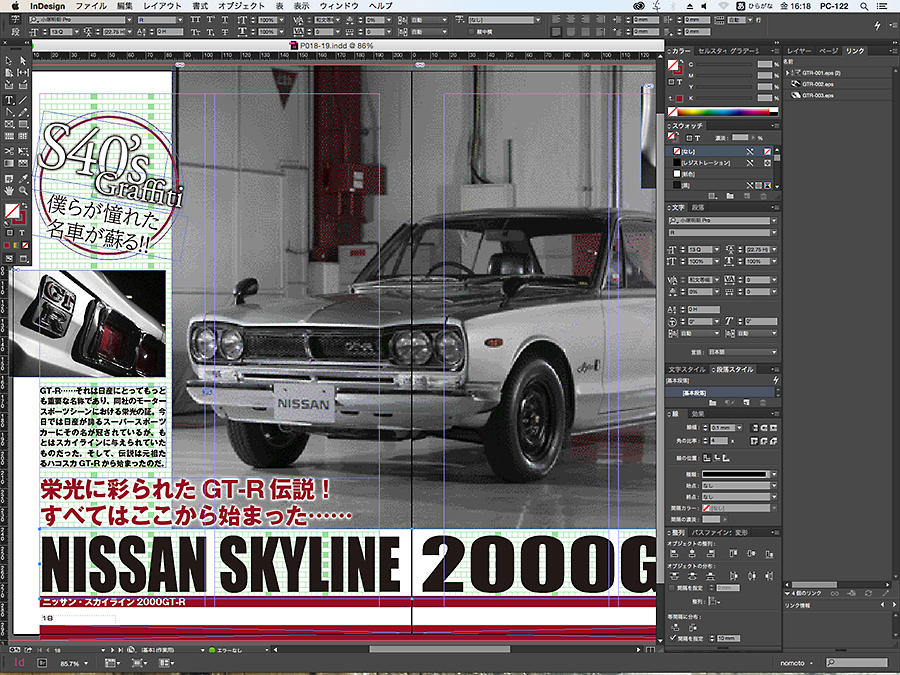Create new swatch in Swatches panel
Viewport: 900px width, 675px height.
pos(747,196)
